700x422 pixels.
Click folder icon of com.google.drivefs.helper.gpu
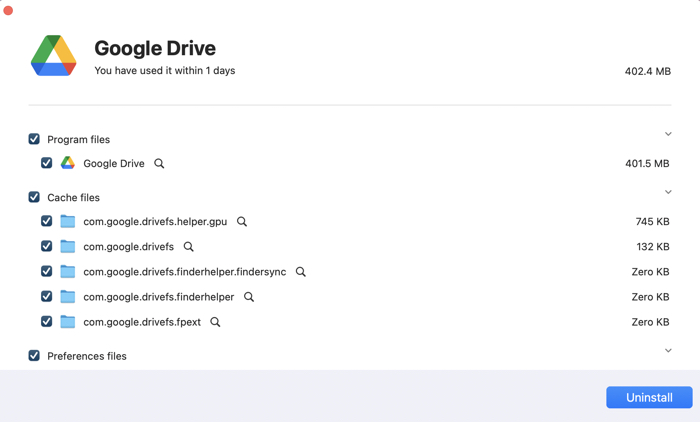(68, 221)
